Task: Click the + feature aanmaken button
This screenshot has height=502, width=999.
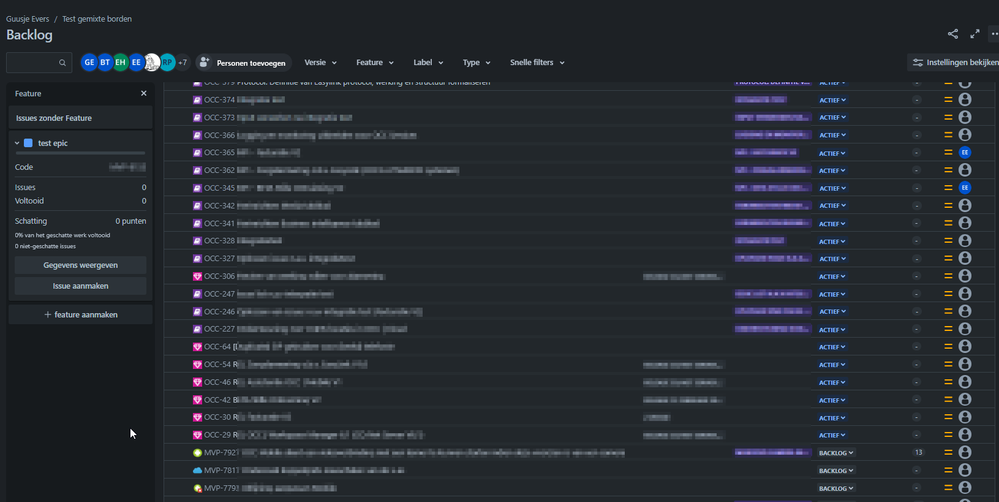Action: tap(80, 315)
